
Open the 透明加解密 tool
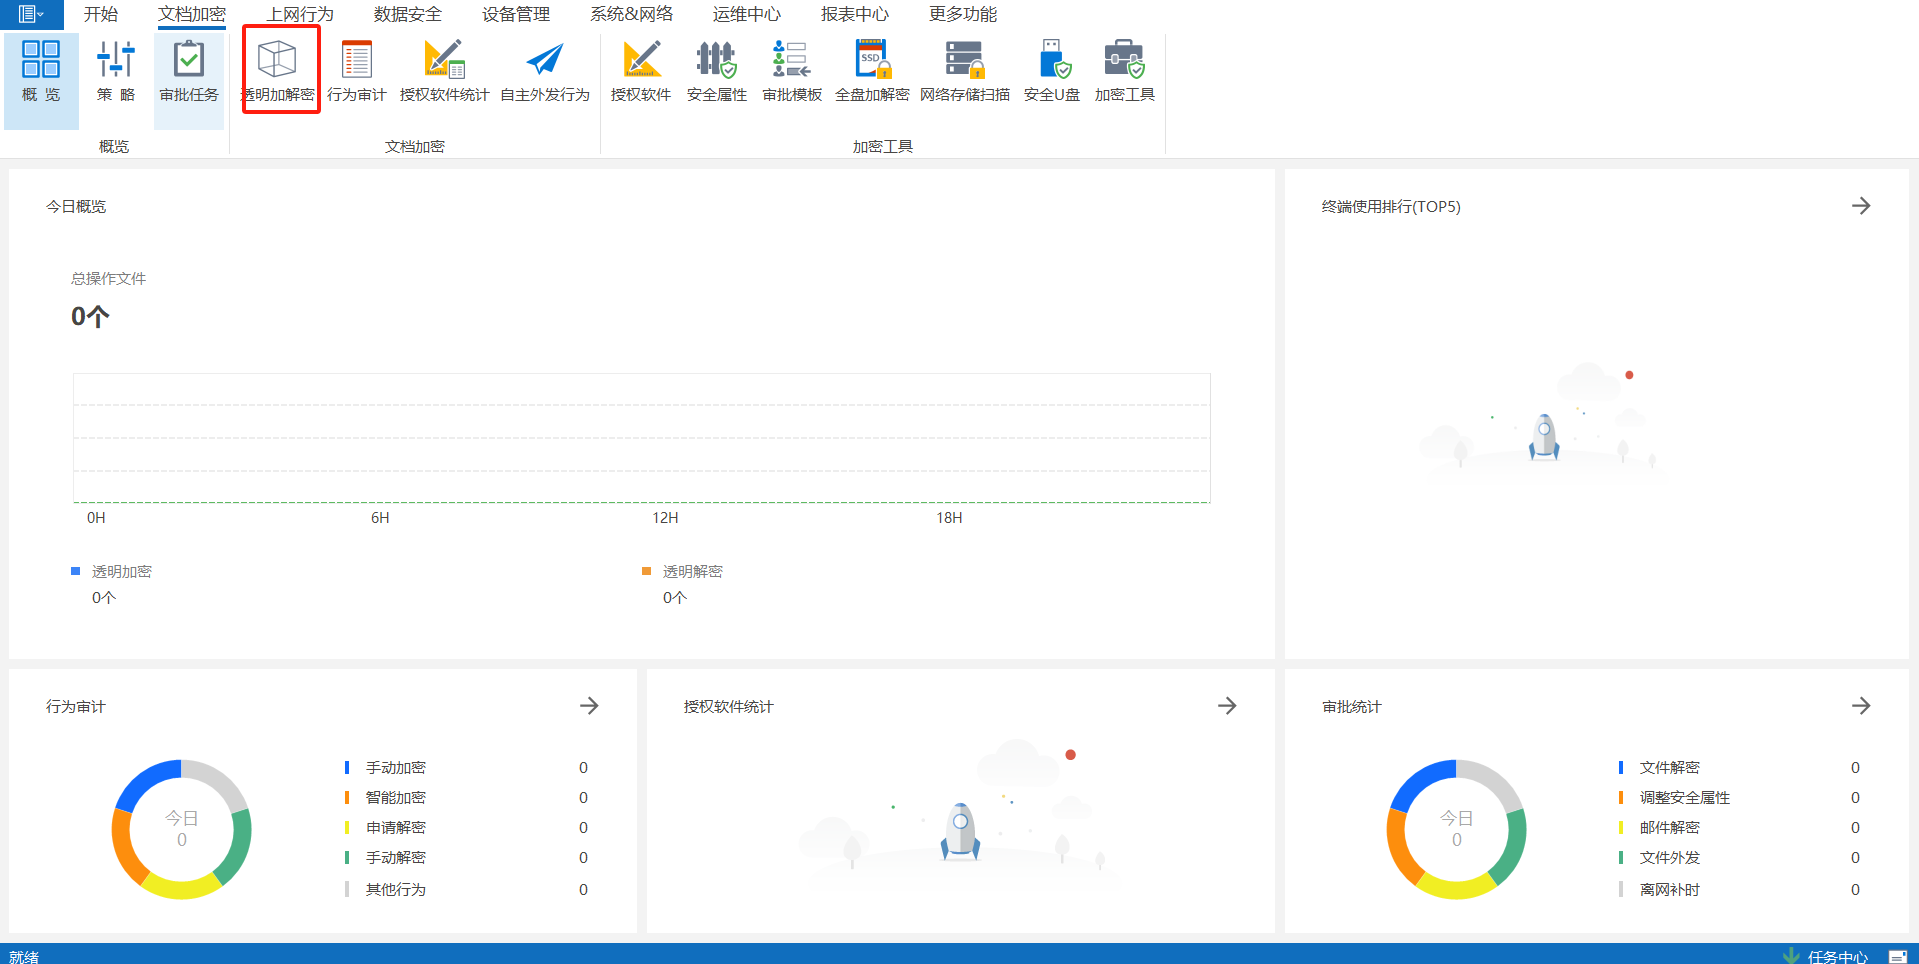pyautogui.click(x=278, y=70)
